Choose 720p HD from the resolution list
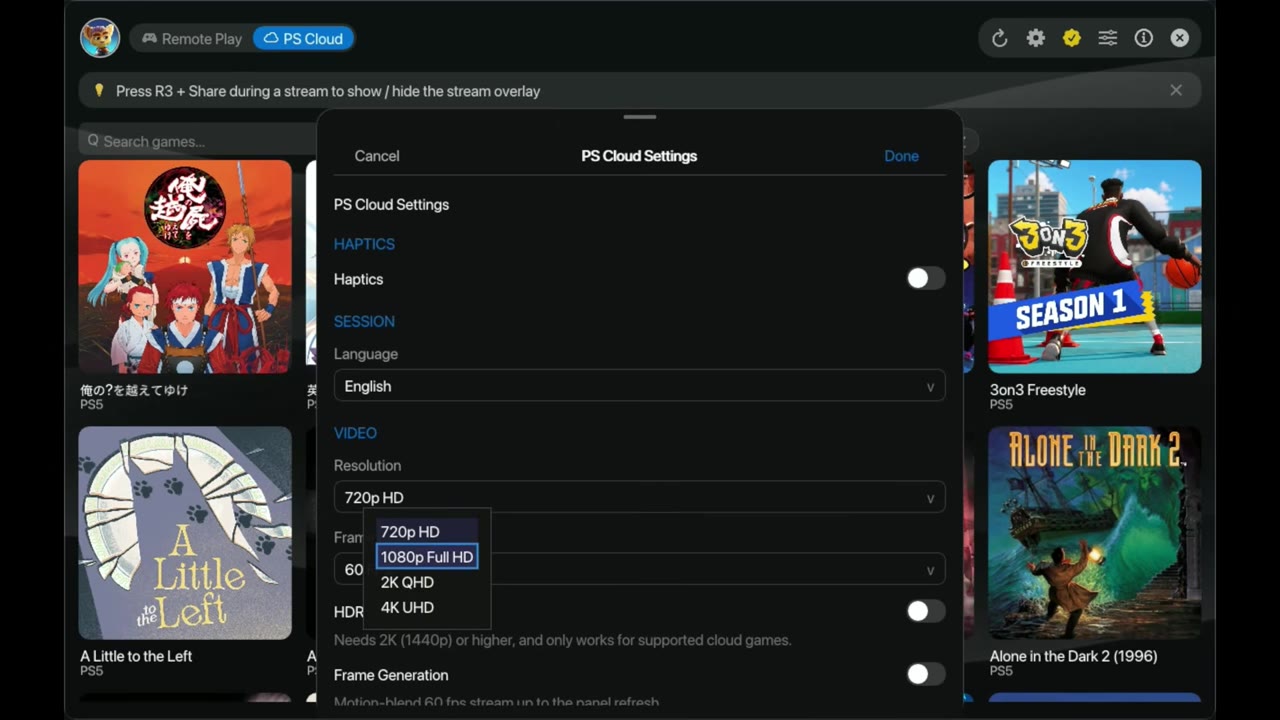 point(427,532)
